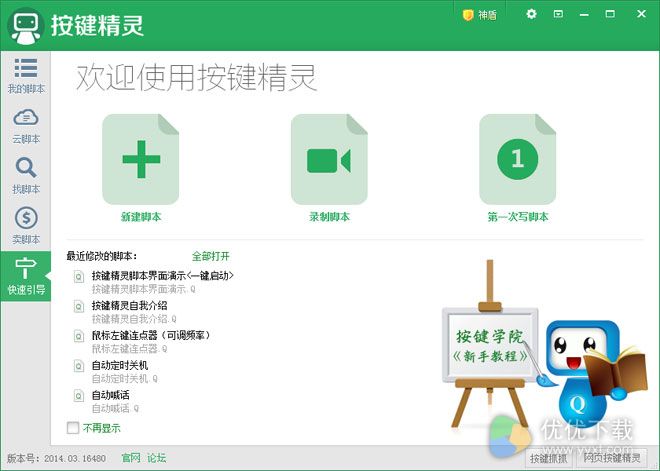Click the 按键学院 新手教程 easel board
Image resolution: width=660 pixels, height=471 pixels.
point(490,345)
